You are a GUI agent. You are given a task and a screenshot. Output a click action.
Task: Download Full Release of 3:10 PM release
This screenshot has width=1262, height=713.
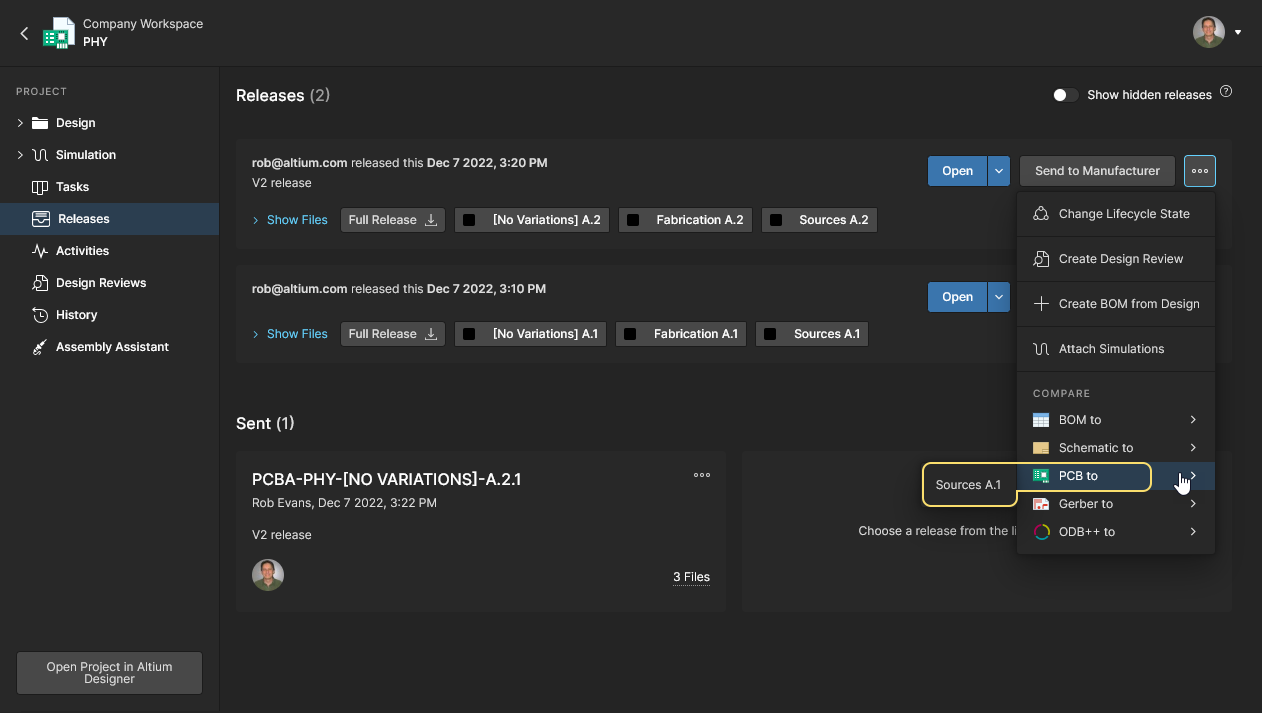tap(393, 334)
